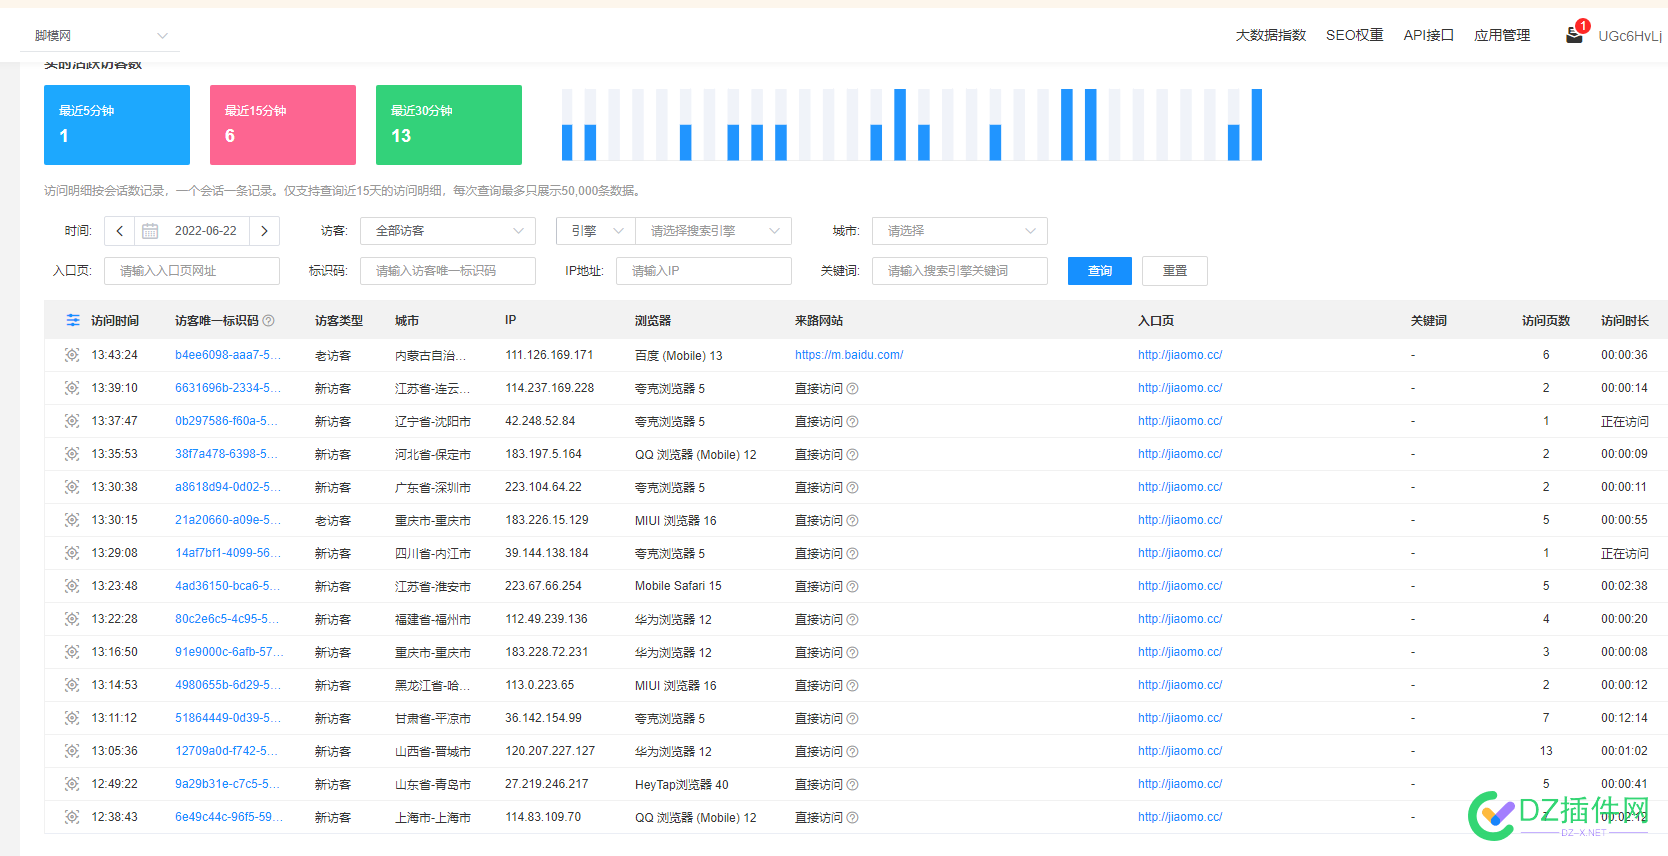The width and height of the screenshot is (1668, 856).
Task: Click browser cell Mobile Safari 15
Action: point(678,586)
